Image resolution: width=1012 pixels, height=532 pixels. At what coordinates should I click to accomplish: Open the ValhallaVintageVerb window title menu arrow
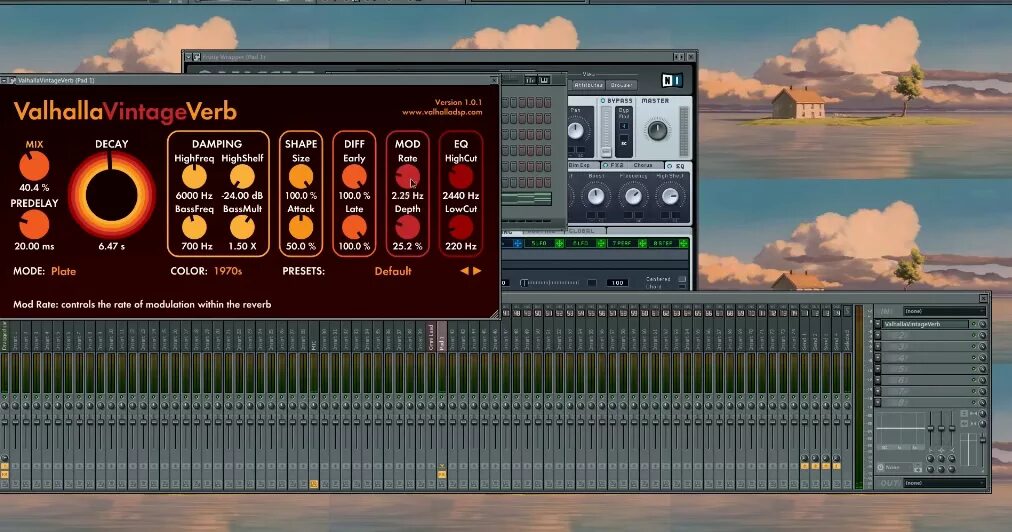(5, 80)
